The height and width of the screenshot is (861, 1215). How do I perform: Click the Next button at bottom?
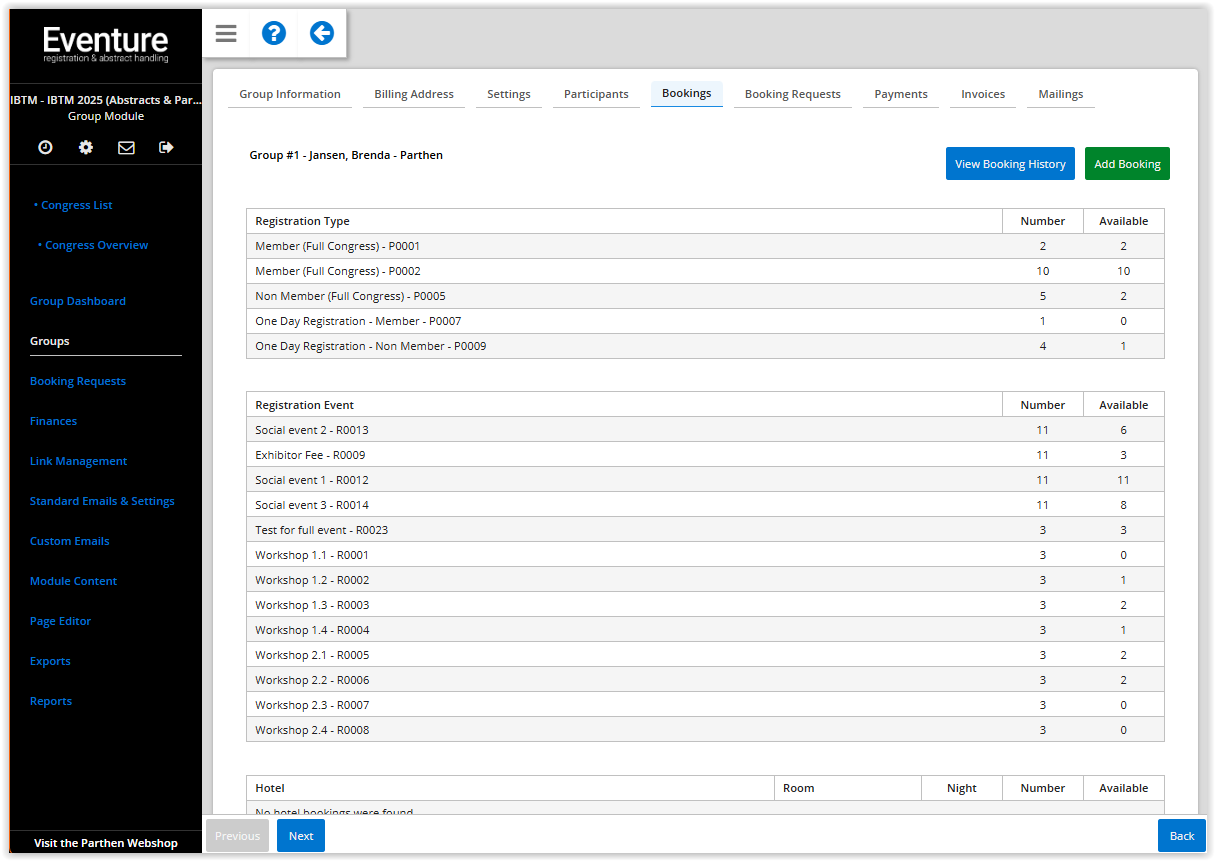click(x=301, y=836)
